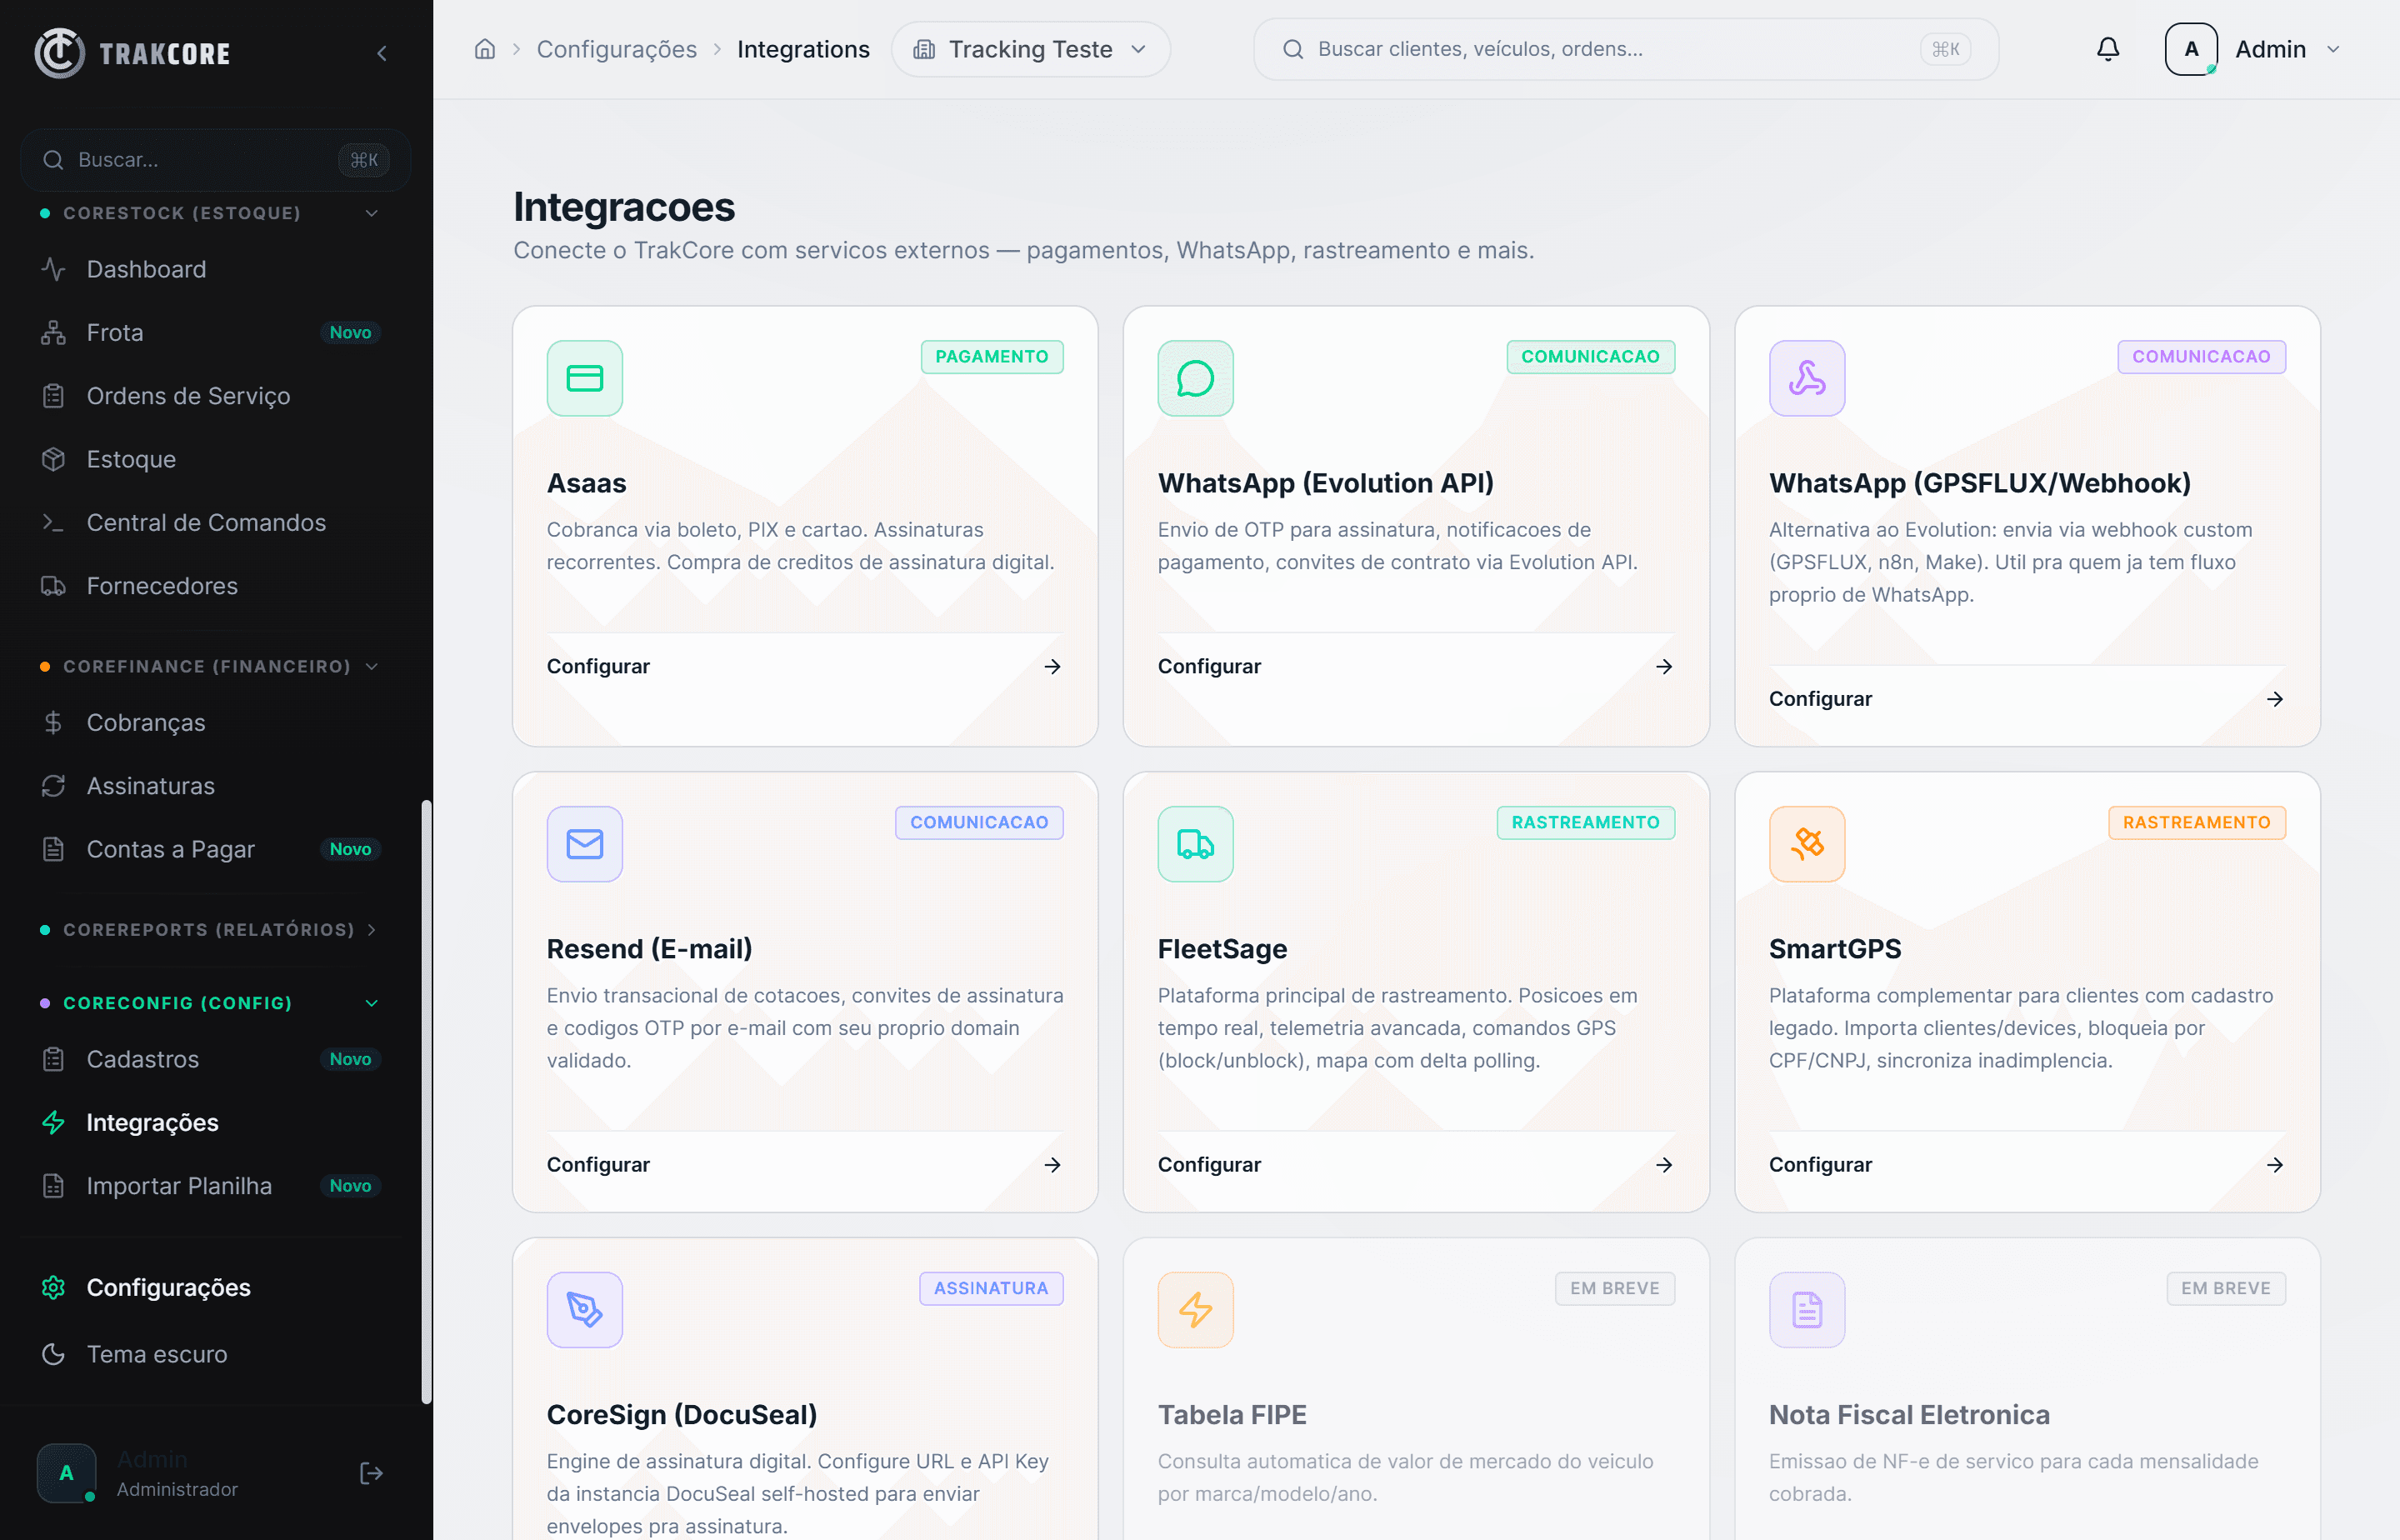Image resolution: width=2400 pixels, height=1540 pixels.
Task: Open Fornecedores menu item
Action: coord(210,586)
